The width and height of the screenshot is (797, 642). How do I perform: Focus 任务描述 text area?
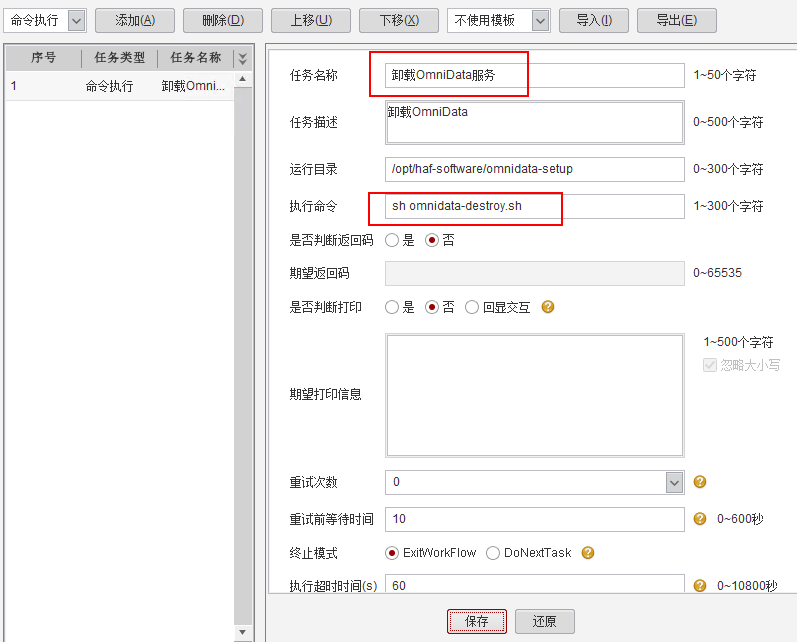(534, 123)
